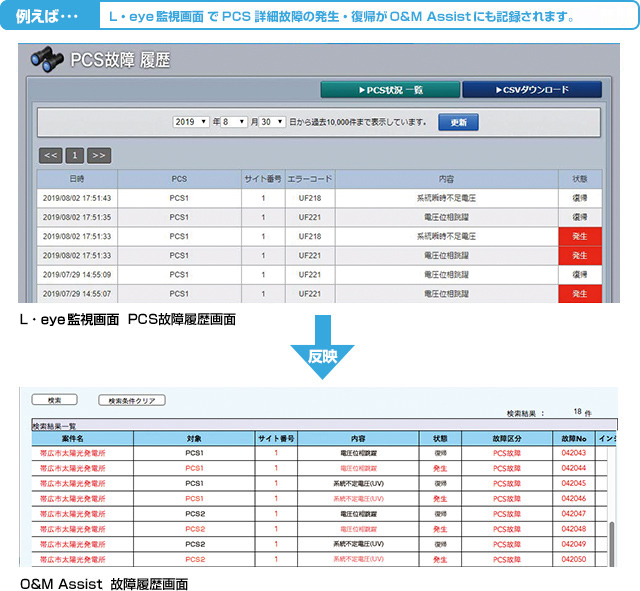Sort by the 日時 column header
The height and width of the screenshot is (591, 640).
pos(77,179)
